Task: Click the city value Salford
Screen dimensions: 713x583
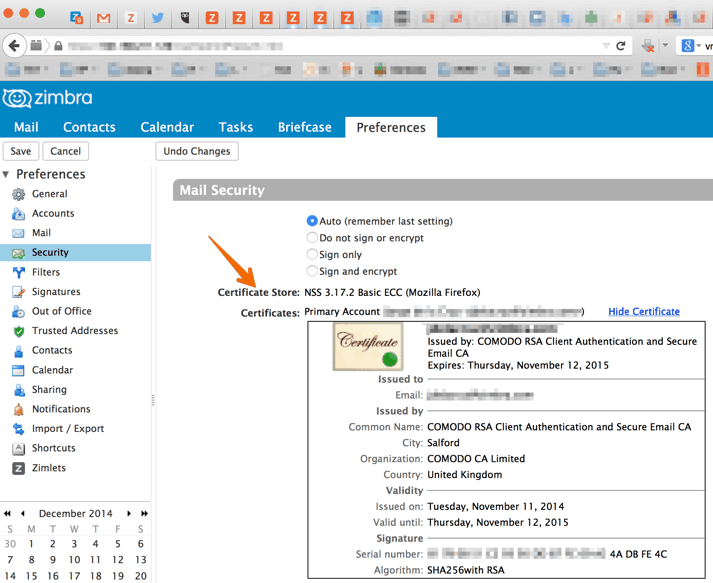Action: click(443, 442)
